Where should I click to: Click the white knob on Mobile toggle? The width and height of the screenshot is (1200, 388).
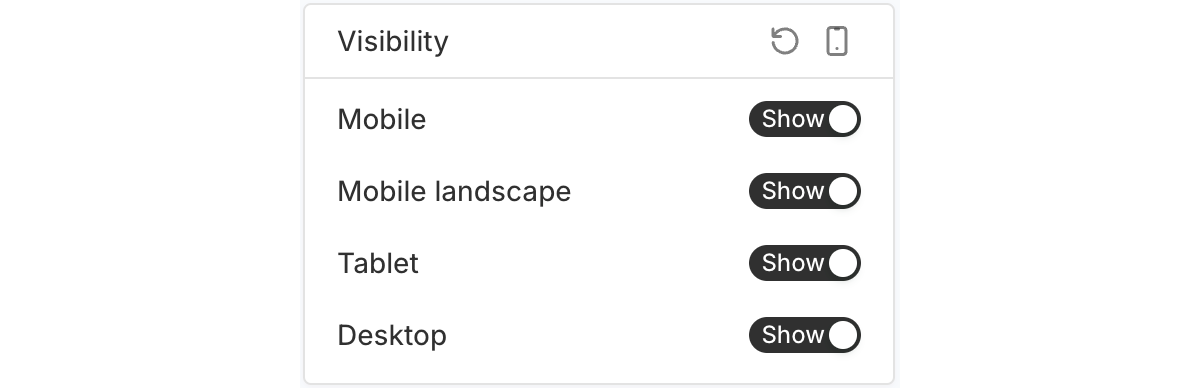click(843, 119)
